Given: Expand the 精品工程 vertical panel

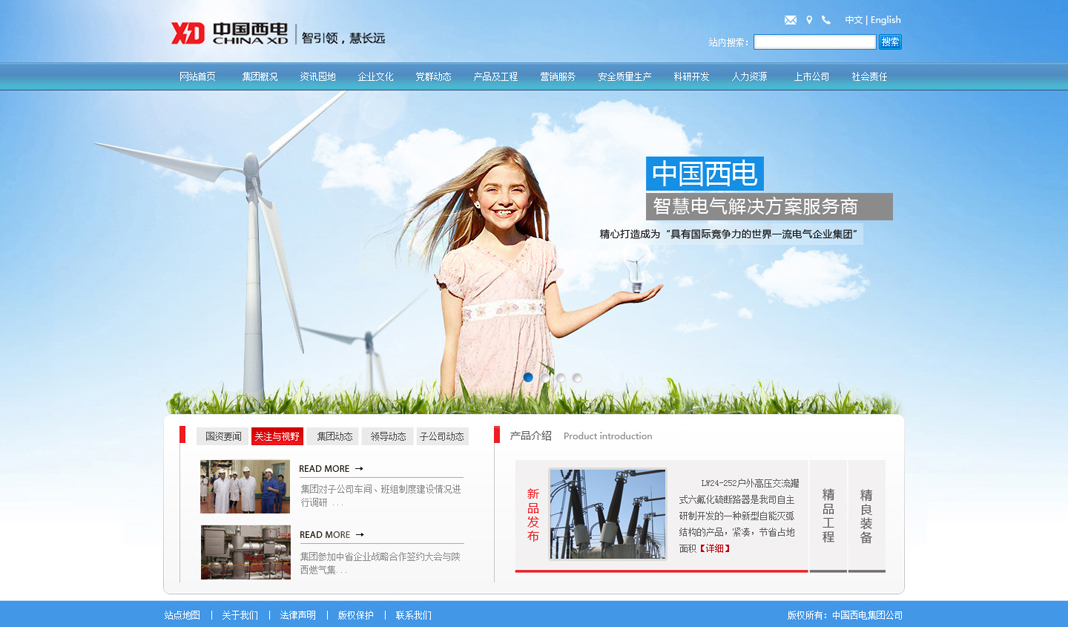Looking at the screenshot, I should coord(828,515).
